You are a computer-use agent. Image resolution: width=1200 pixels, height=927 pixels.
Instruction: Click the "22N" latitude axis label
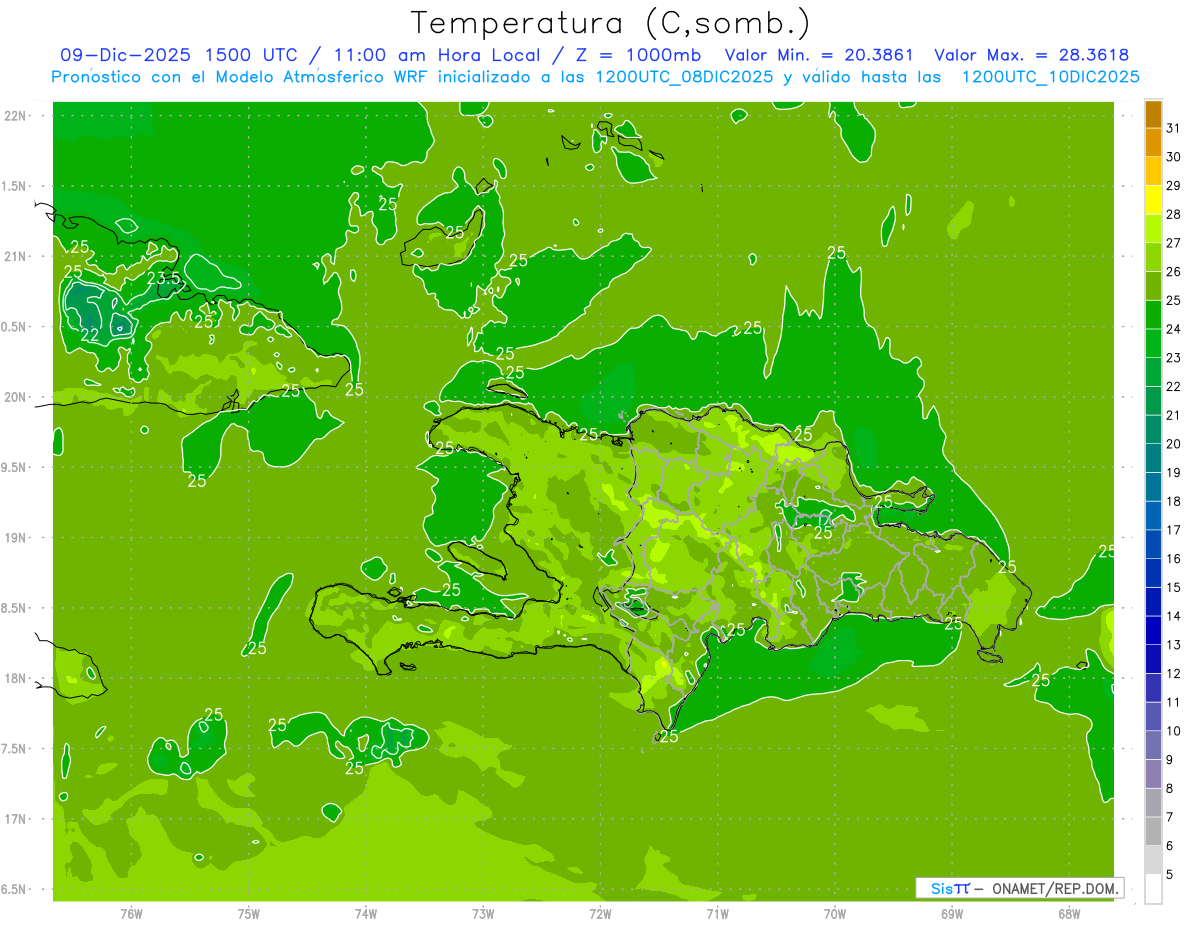pos(16,115)
